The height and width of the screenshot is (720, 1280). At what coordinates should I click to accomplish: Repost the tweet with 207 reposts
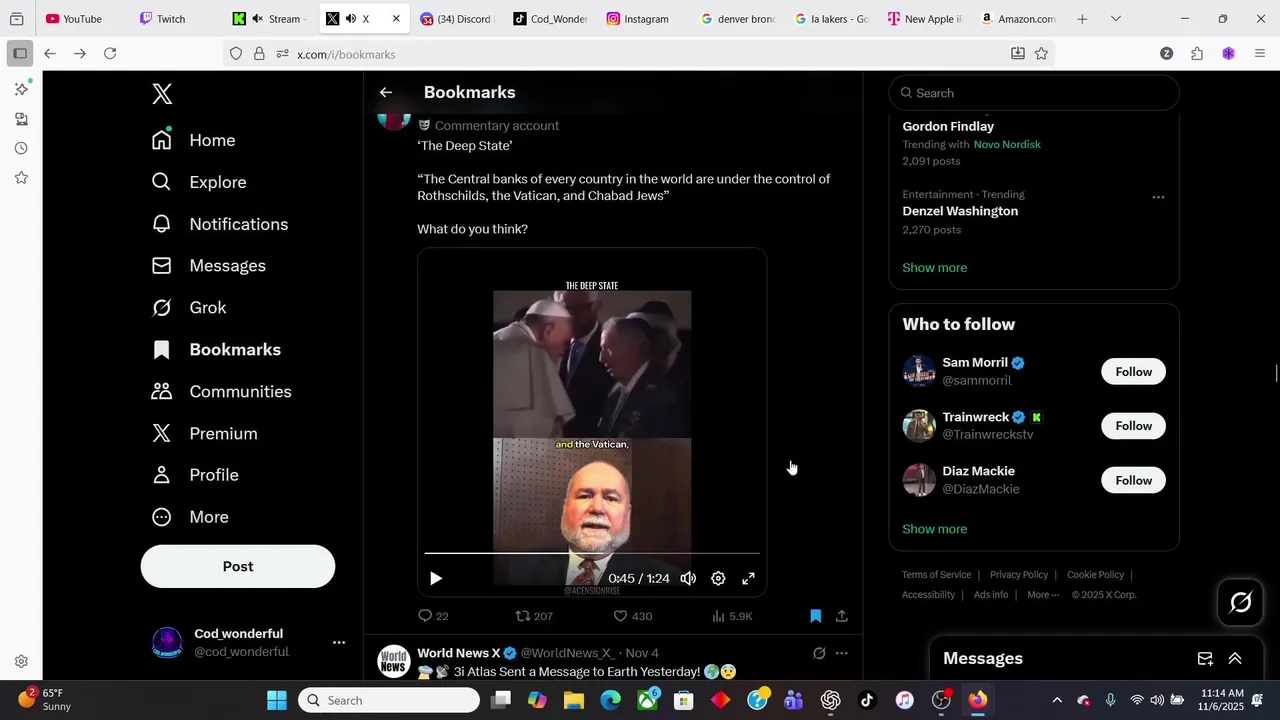534,616
